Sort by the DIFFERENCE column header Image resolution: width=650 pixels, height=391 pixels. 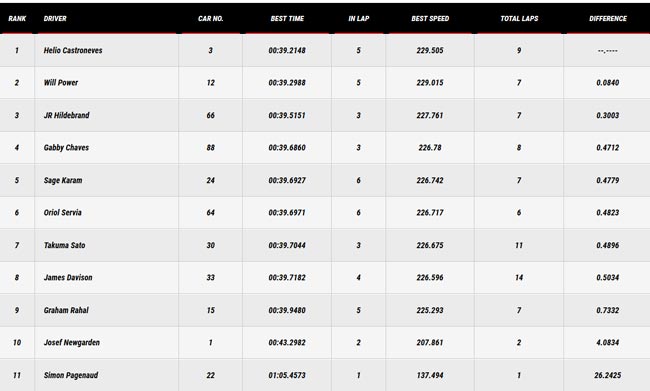point(608,19)
